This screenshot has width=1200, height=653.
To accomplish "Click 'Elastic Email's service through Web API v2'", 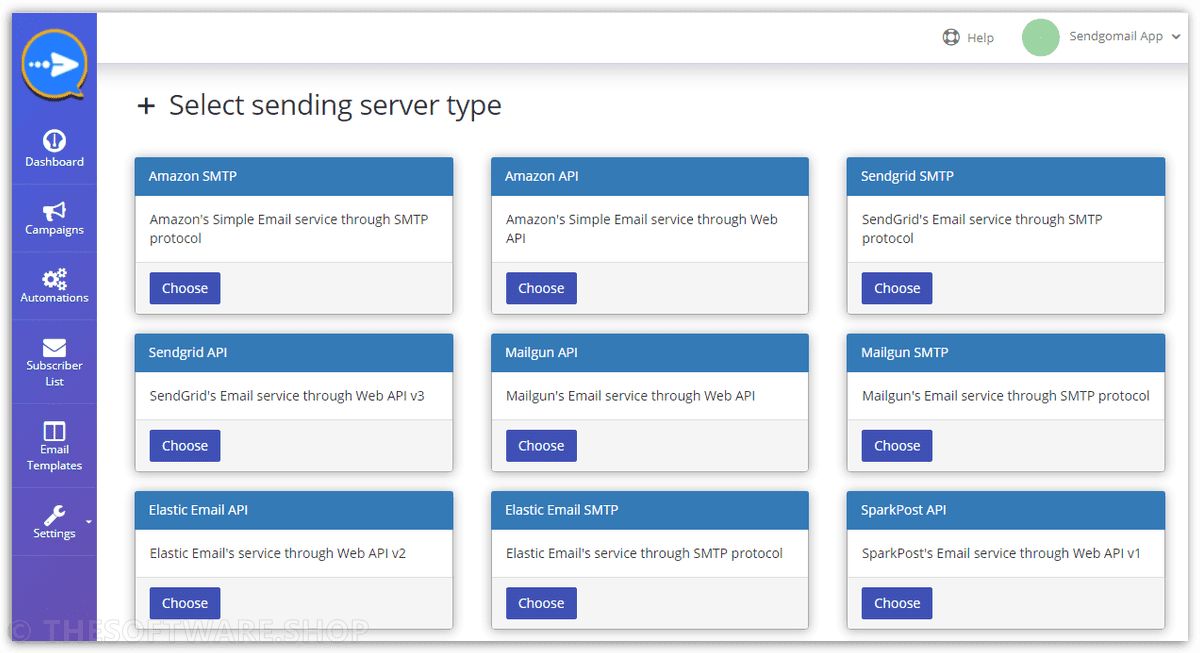I will [x=278, y=553].
